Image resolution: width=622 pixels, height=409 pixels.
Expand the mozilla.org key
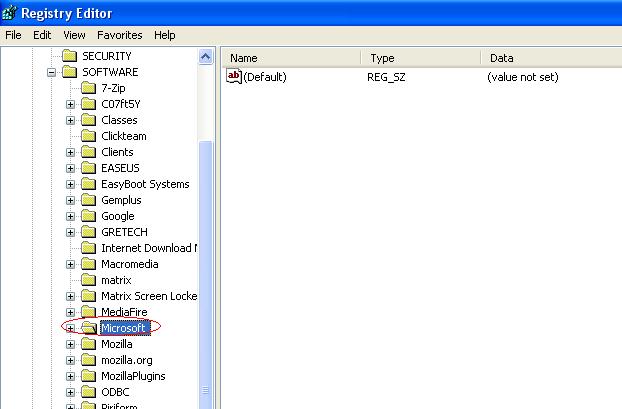(71, 360)
